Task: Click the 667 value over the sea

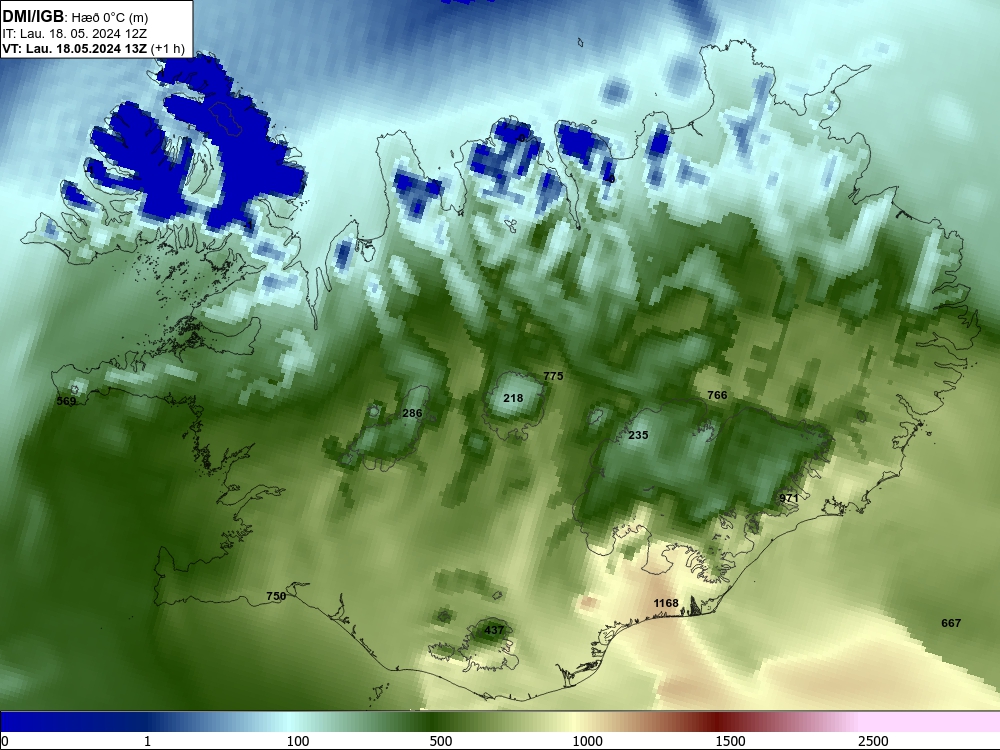Action: pyautogui.click(x=950, y=623)
